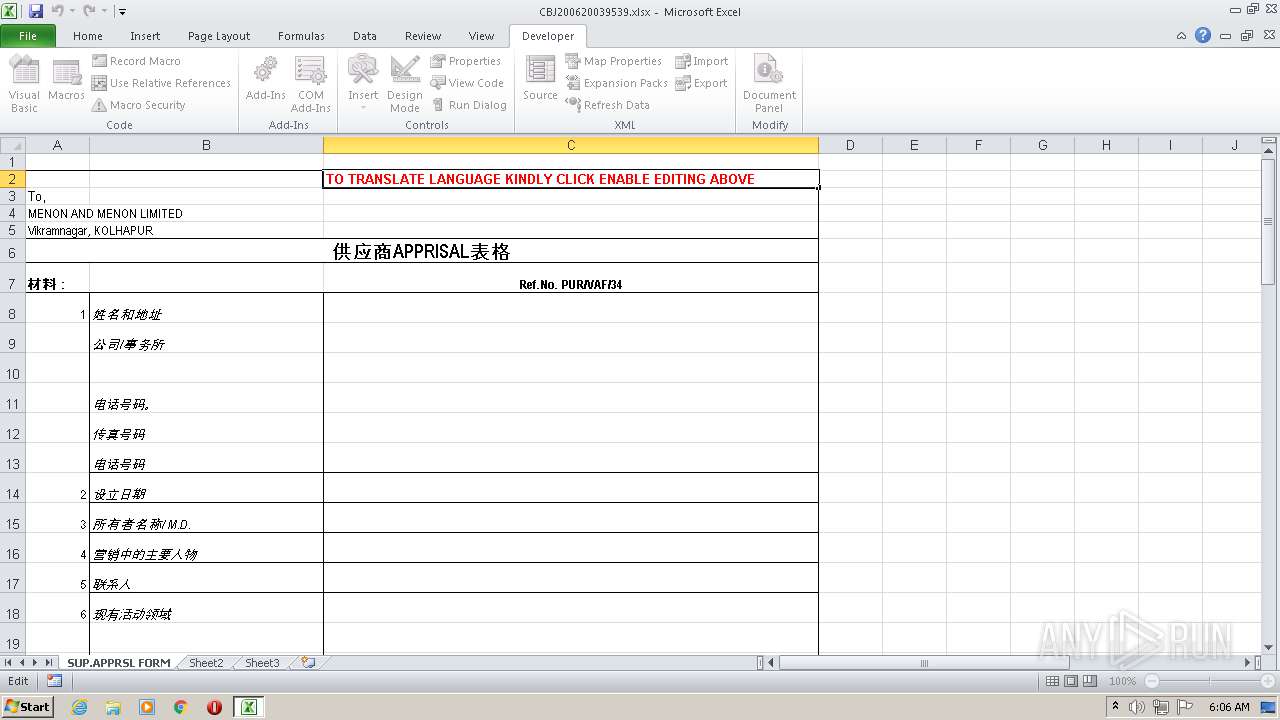Open Macro Security settings
Image resolution: width=1280 pixels, height=720 pixels.
coord(139,105)
